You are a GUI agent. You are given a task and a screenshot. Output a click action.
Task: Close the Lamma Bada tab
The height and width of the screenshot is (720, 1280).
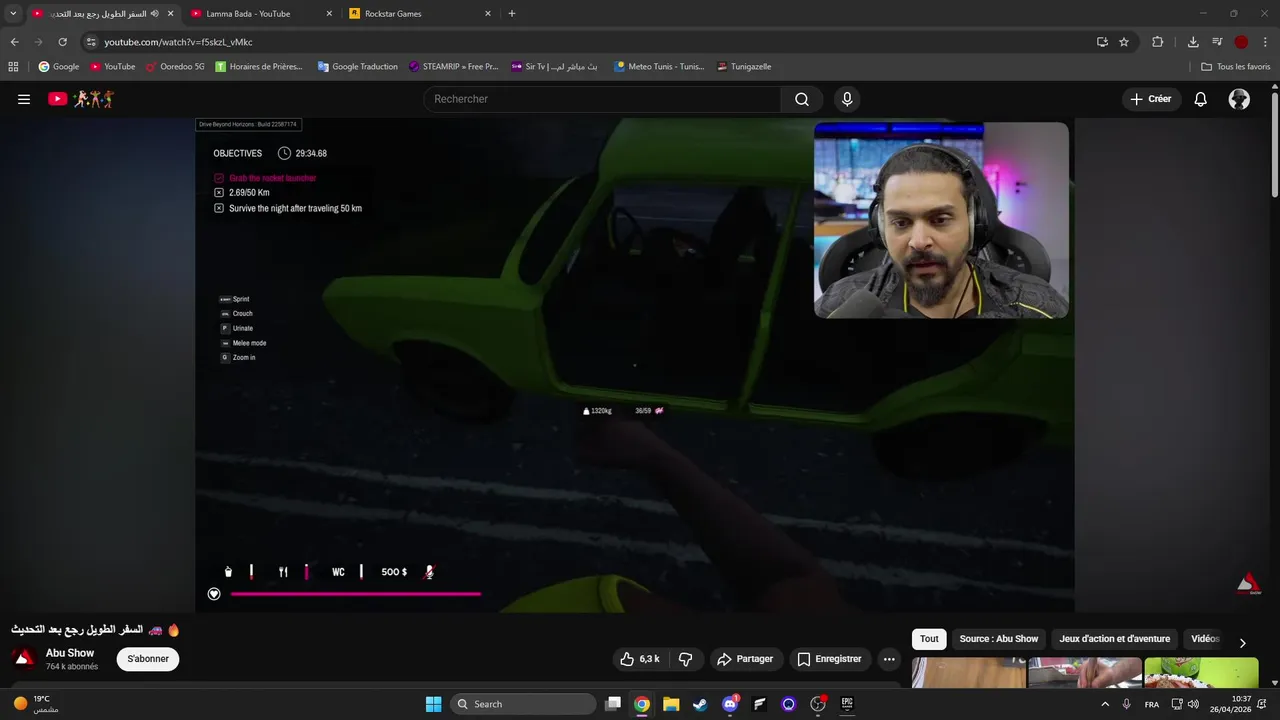pyautogui.click(x=329, y=14)
